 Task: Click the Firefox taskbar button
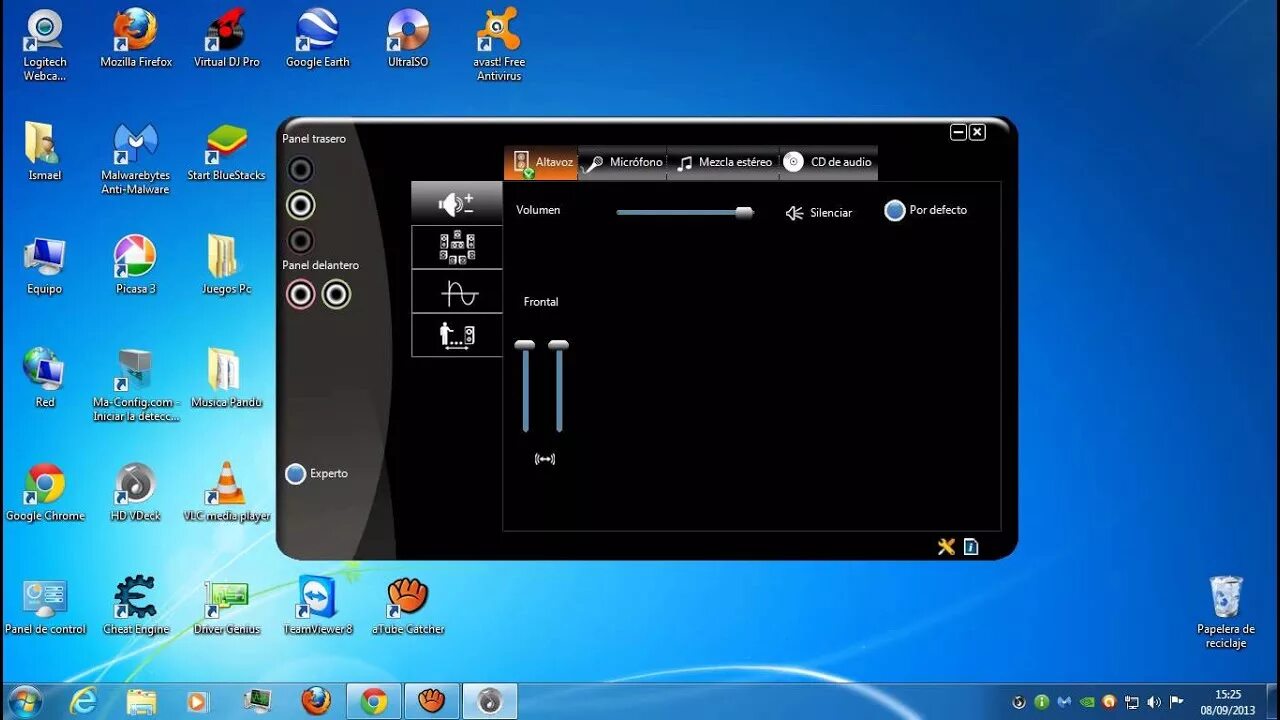point(316,701)
